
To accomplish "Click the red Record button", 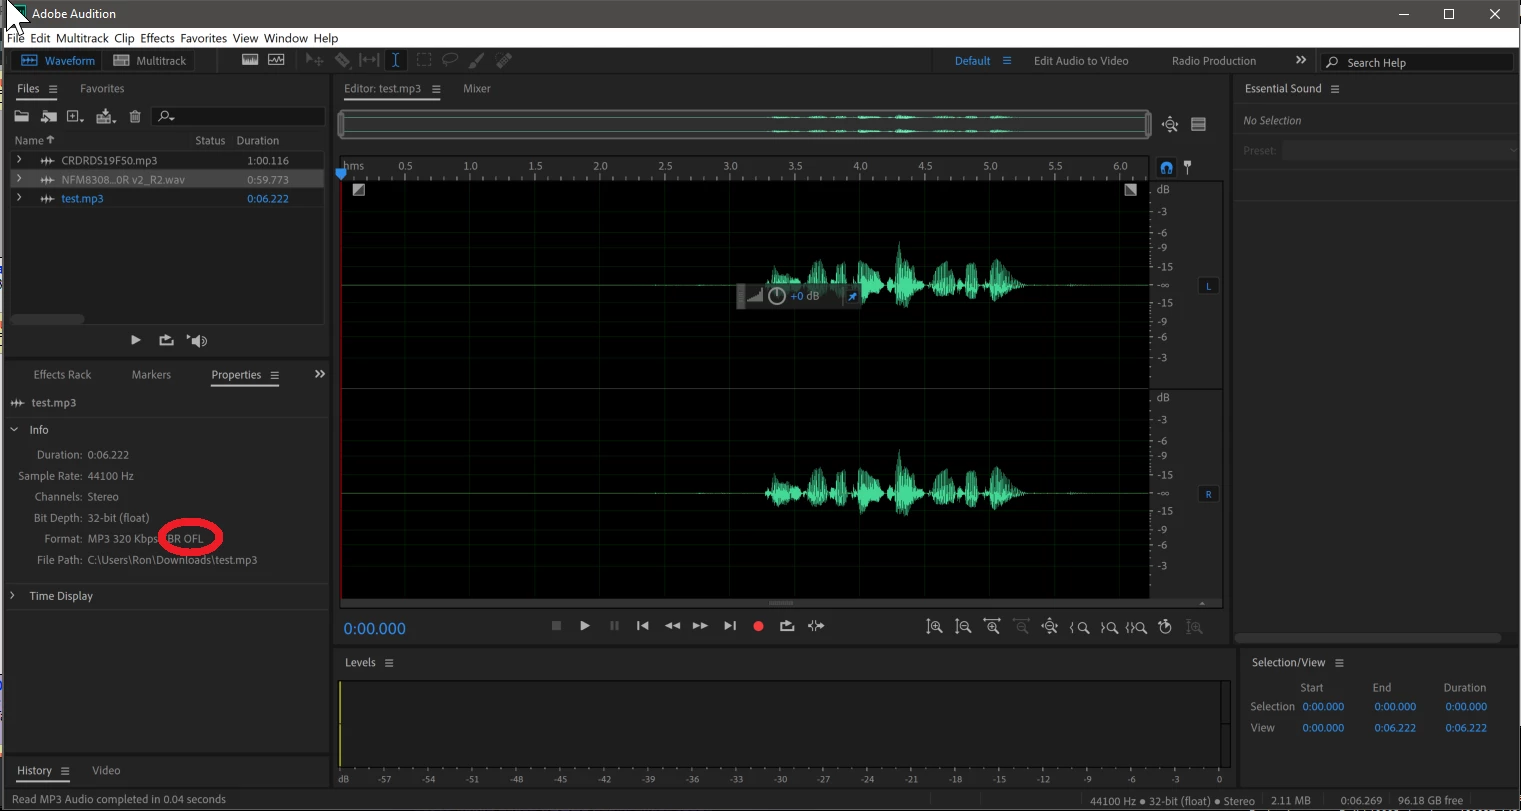I will tap(758, 626).
